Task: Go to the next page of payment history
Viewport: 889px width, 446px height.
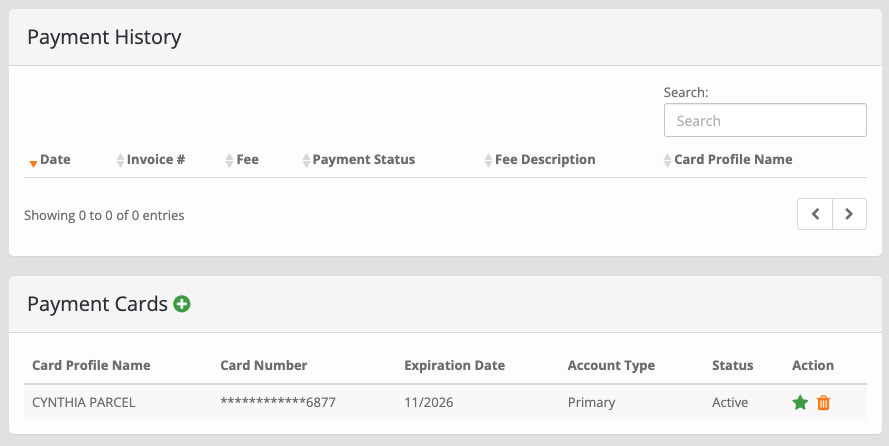Action: tap(849, 214)
